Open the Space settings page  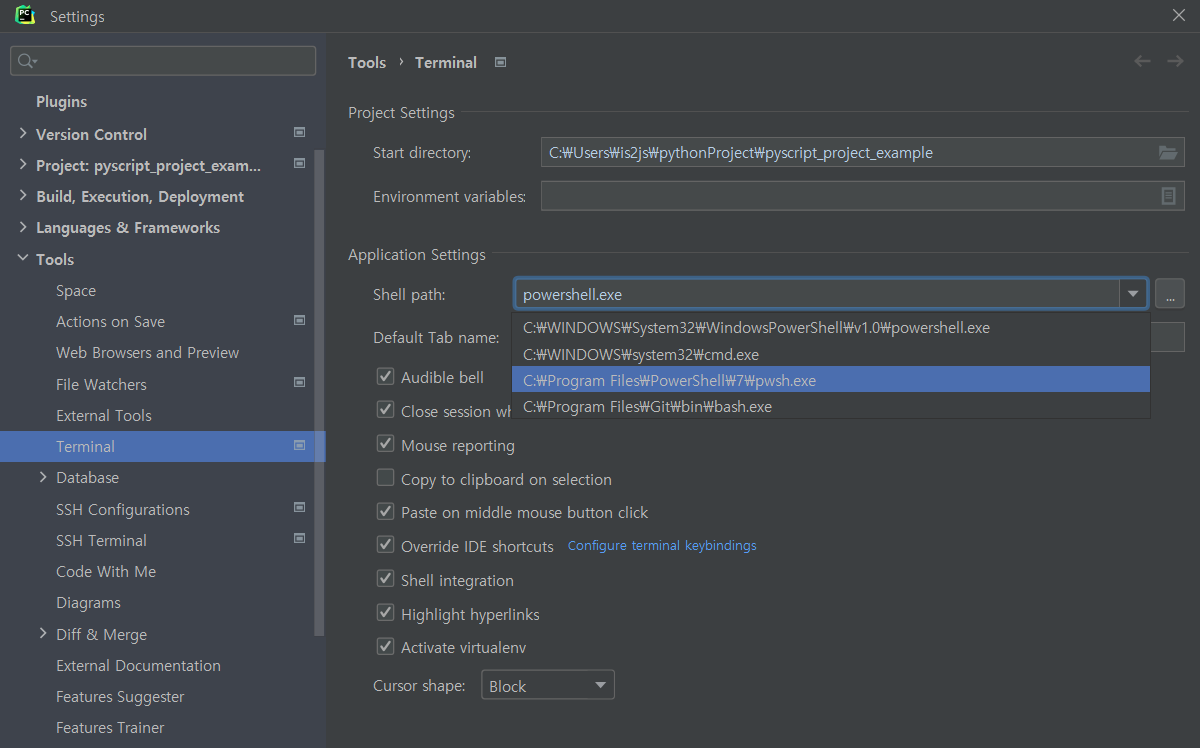[76, 291]
